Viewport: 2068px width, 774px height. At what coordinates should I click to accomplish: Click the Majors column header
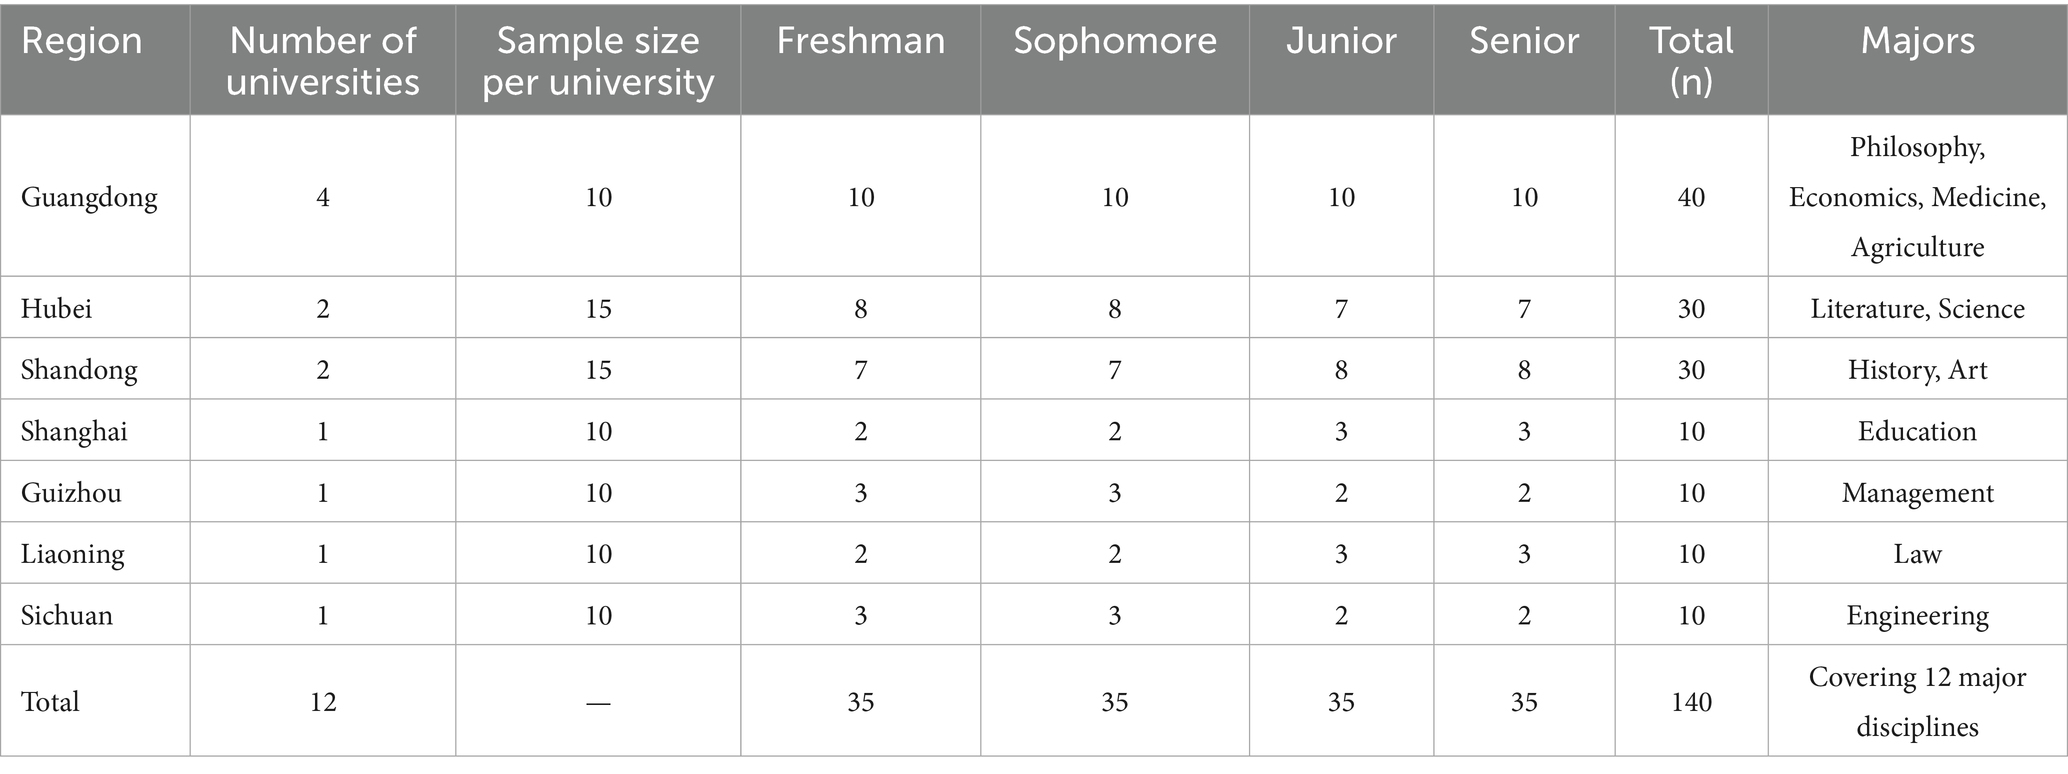[1917, 41]
